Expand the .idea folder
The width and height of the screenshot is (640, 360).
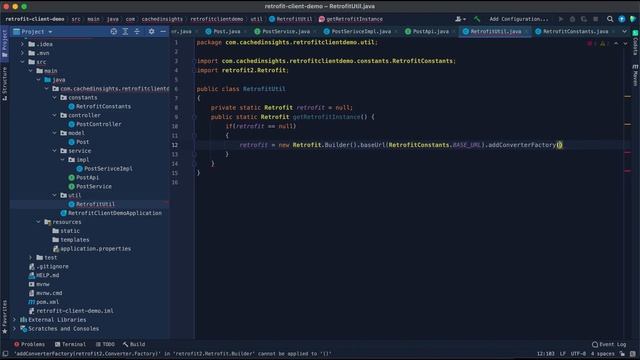[22, 44]
